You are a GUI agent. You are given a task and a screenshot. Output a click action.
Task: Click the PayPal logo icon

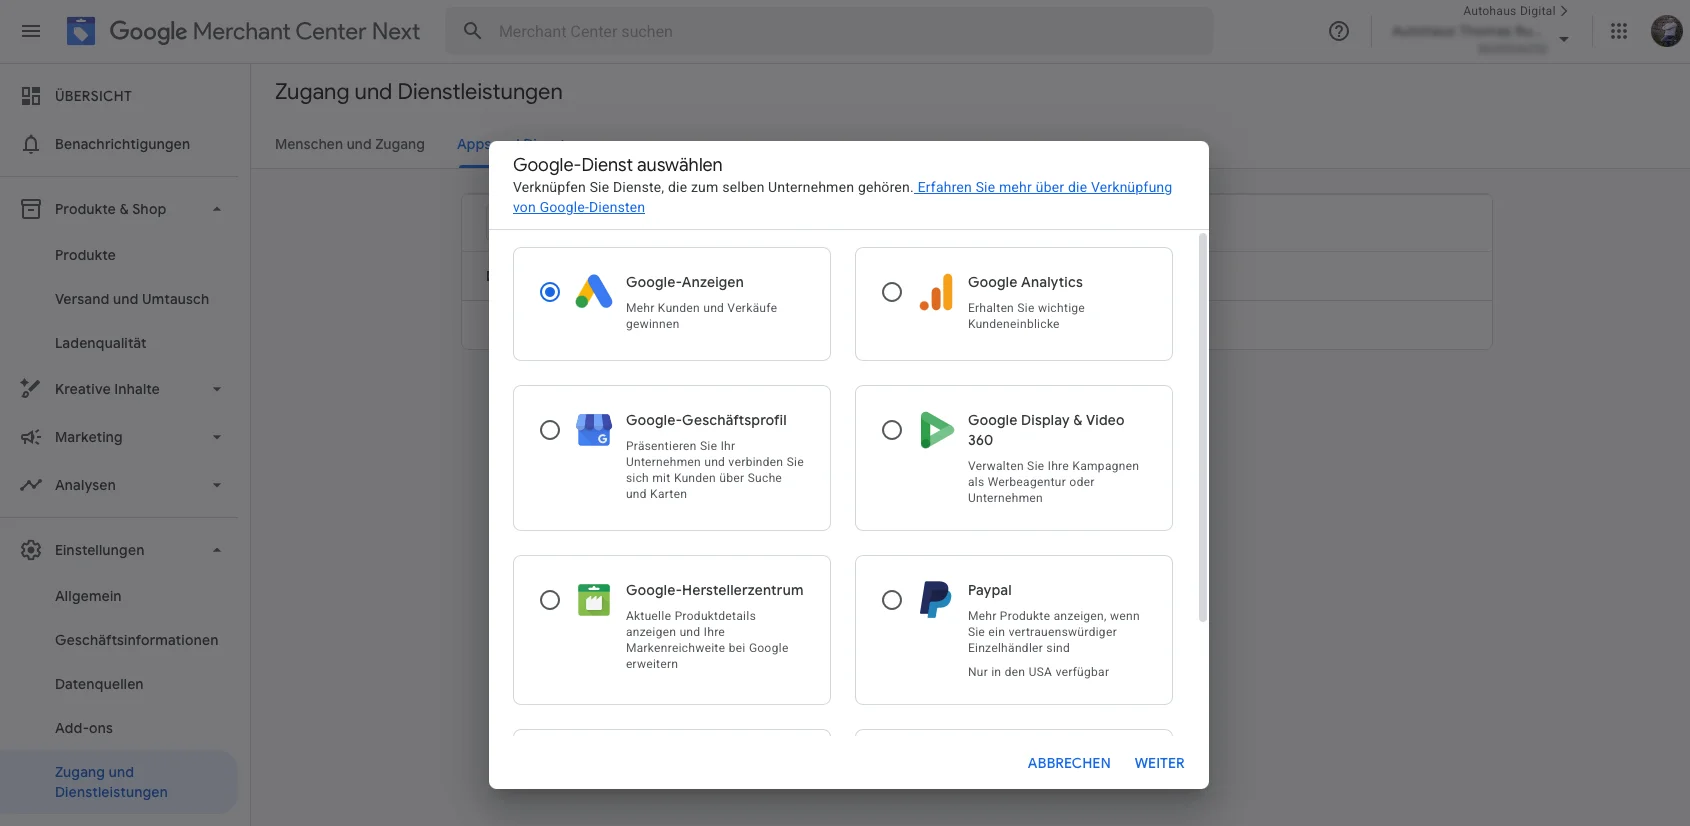point(936,599)
